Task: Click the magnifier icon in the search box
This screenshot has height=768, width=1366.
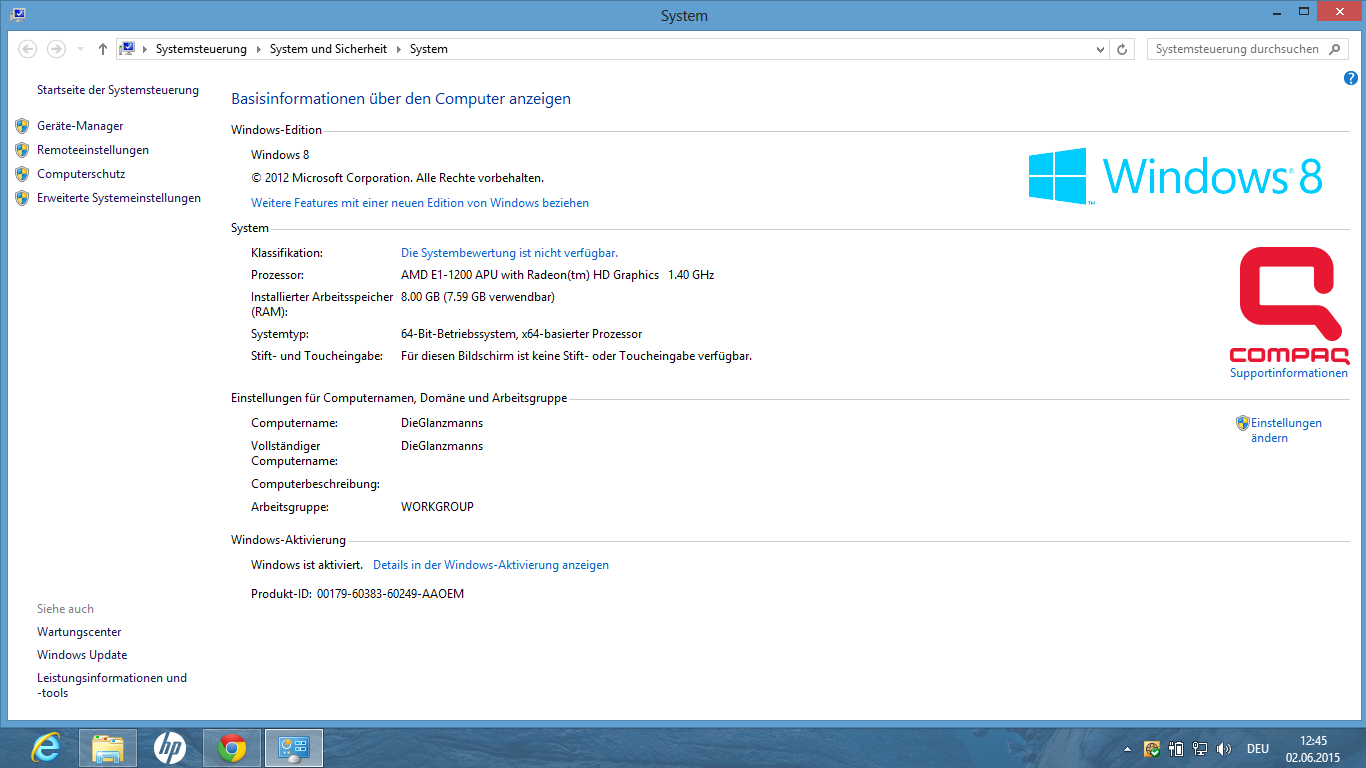Action: (x=1335, y=49)
